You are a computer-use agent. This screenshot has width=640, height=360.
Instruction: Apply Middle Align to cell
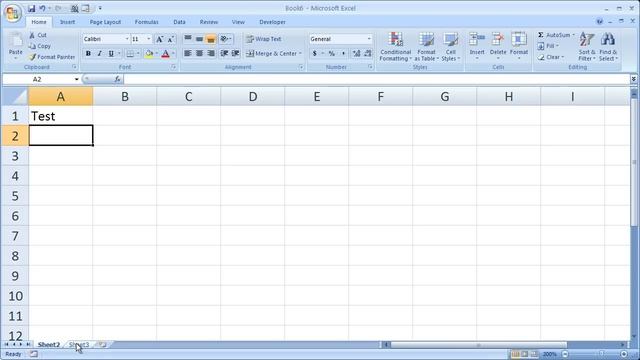[x=199, y=39]
